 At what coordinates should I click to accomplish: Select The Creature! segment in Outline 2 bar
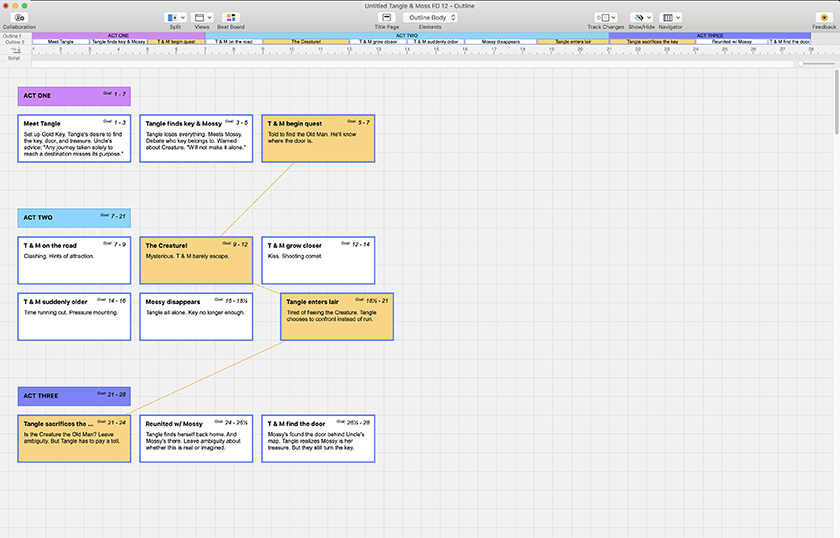point(306,42)
